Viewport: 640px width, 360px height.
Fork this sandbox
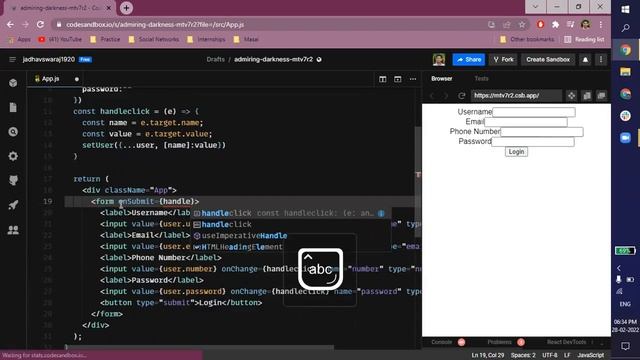(503, 60)
